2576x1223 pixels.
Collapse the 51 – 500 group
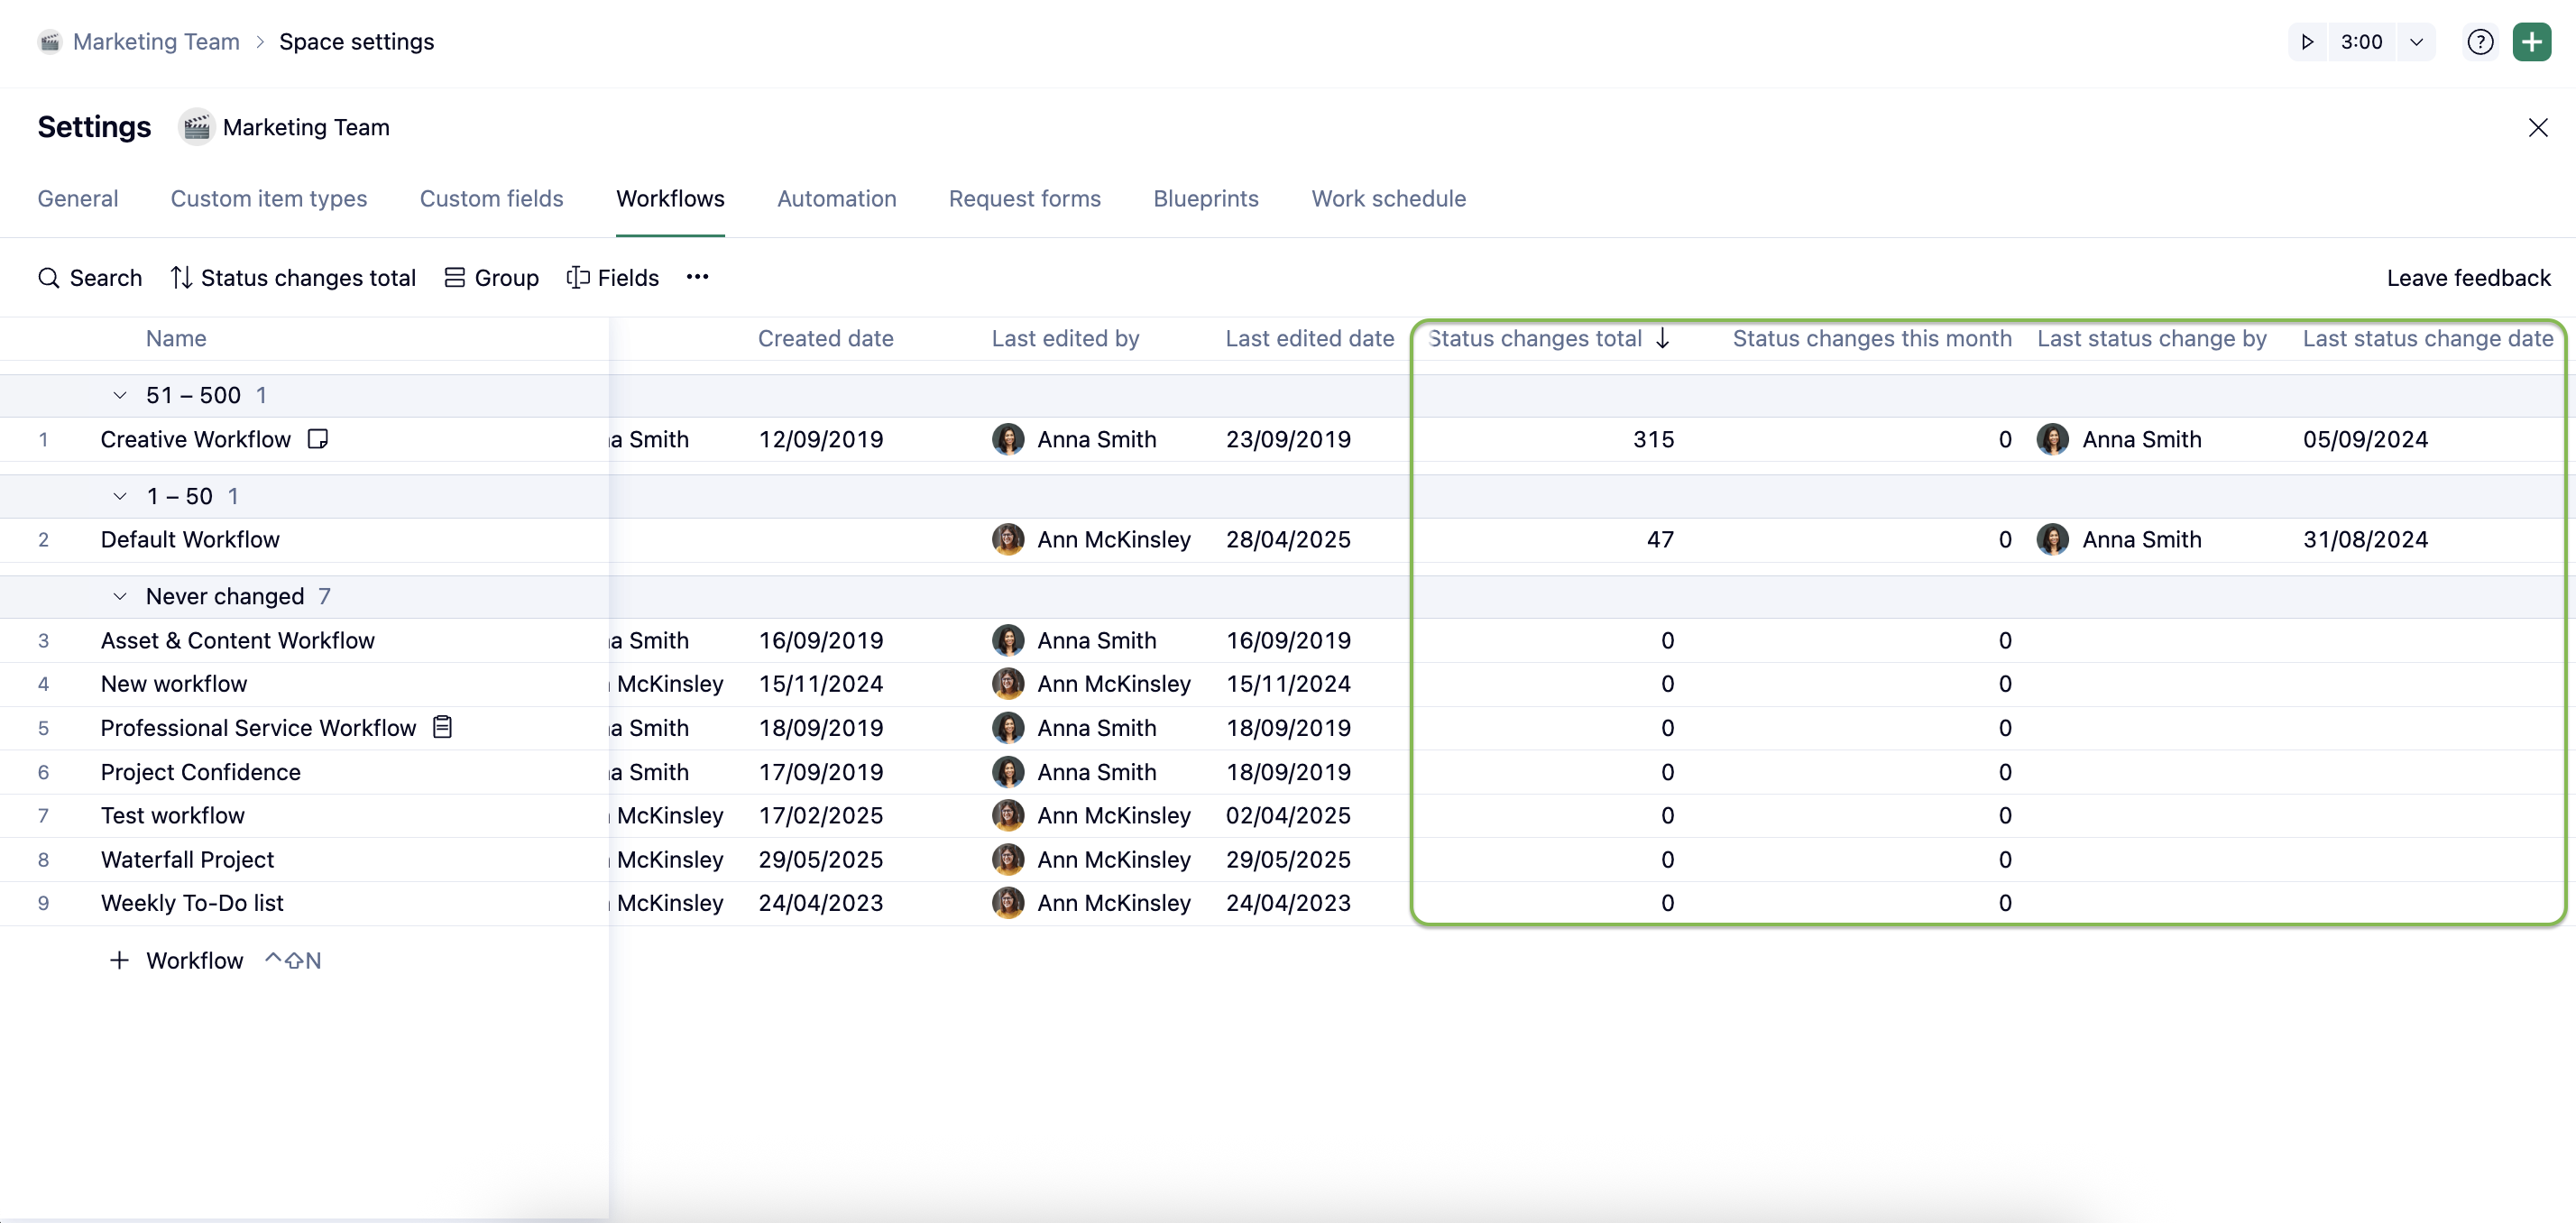click(120, 395)
